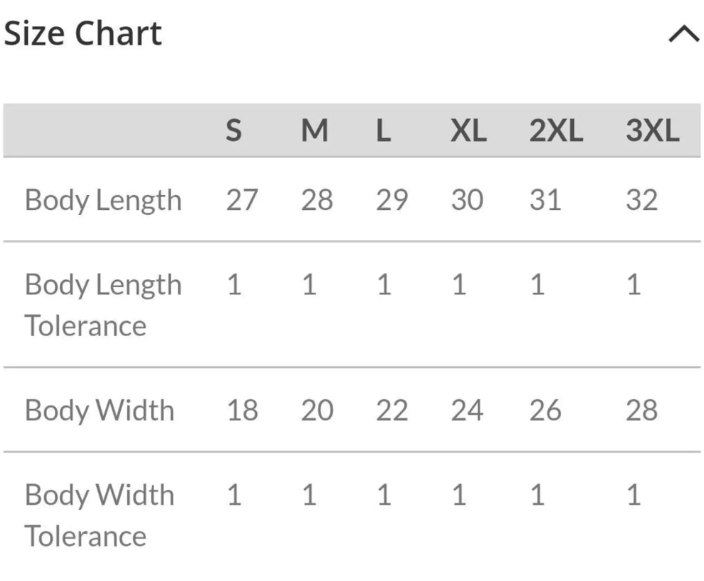
Task: Choose the XL size column header
Action: (x=467, y=131)
